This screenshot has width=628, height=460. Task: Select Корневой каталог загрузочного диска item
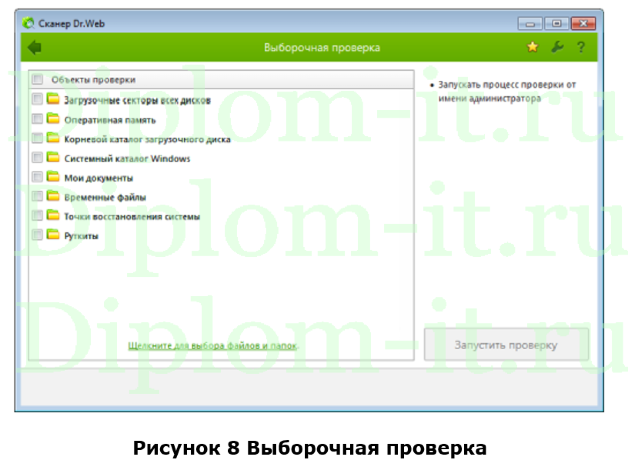pos(146,139)
